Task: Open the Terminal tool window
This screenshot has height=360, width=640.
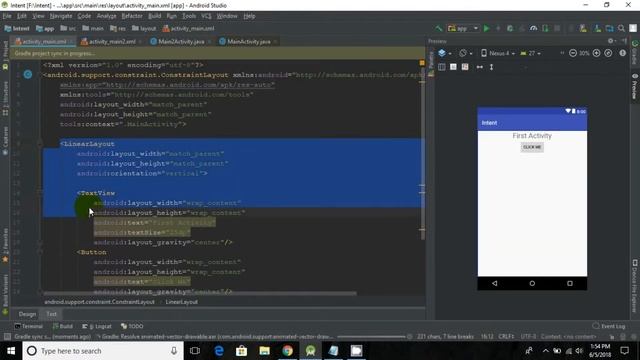Action: coord(28,326)
